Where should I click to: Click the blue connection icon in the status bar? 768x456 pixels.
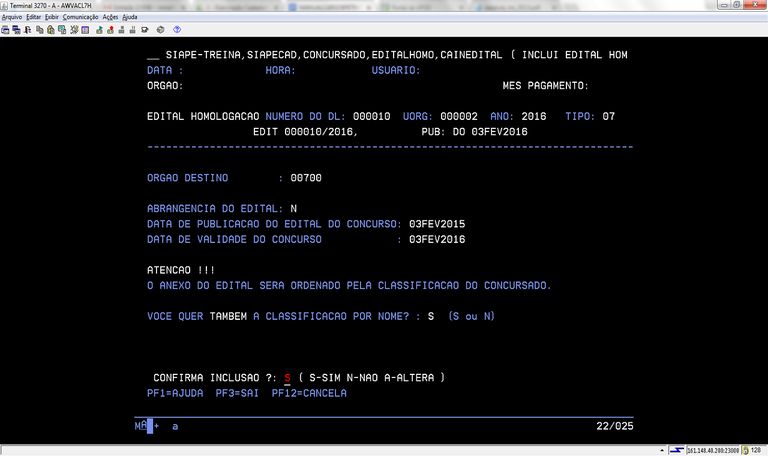tap(676, 450)
